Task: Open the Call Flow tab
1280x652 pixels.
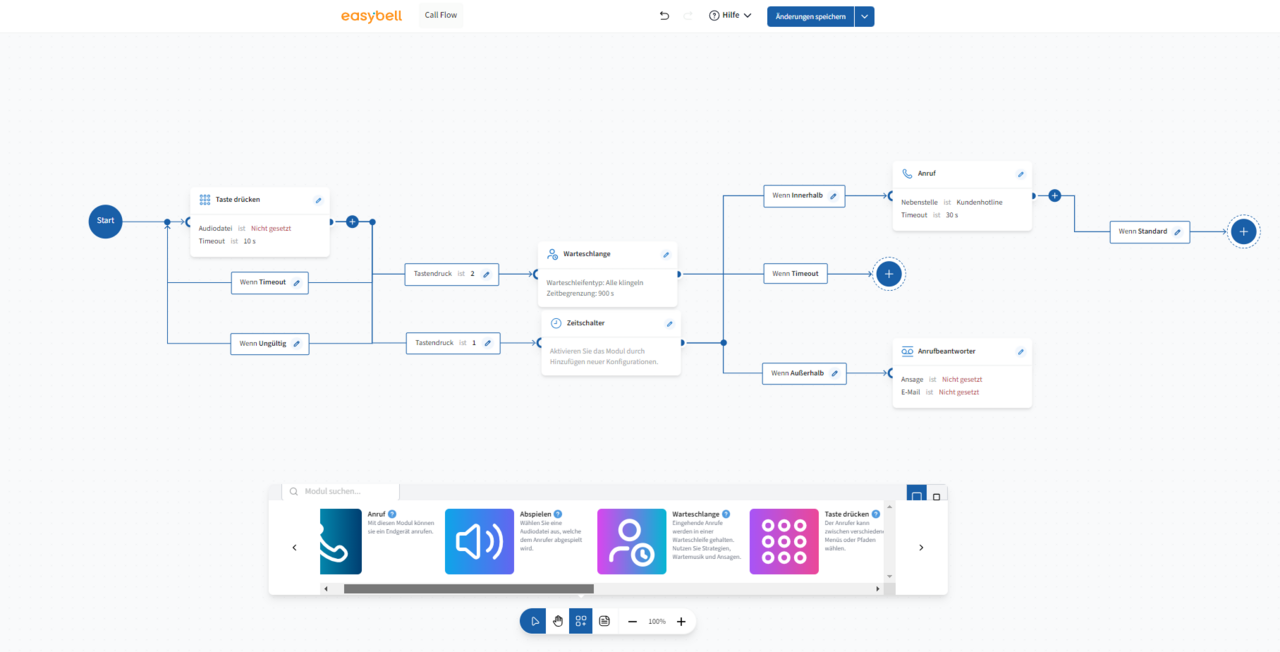Action: [x=441, y=15]
